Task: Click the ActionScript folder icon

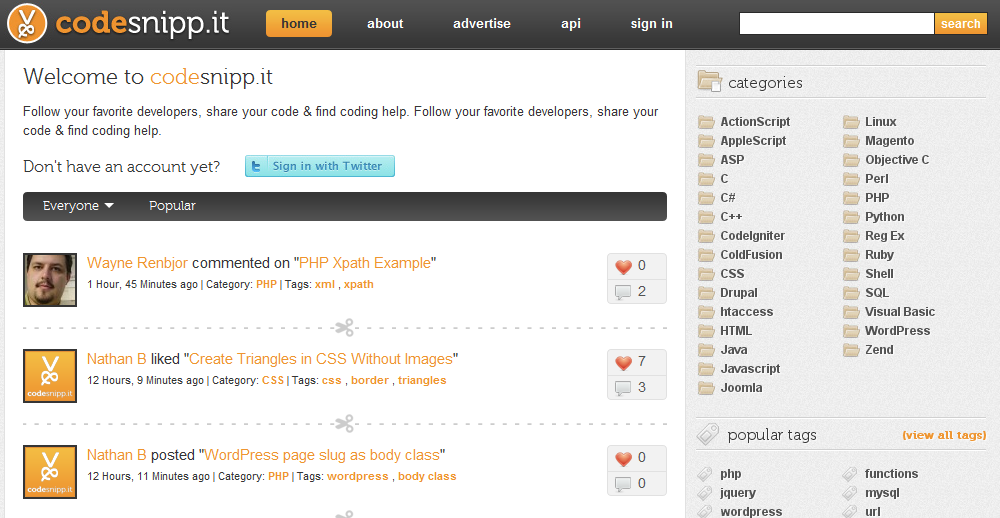Action: click(x=706, y=122)
